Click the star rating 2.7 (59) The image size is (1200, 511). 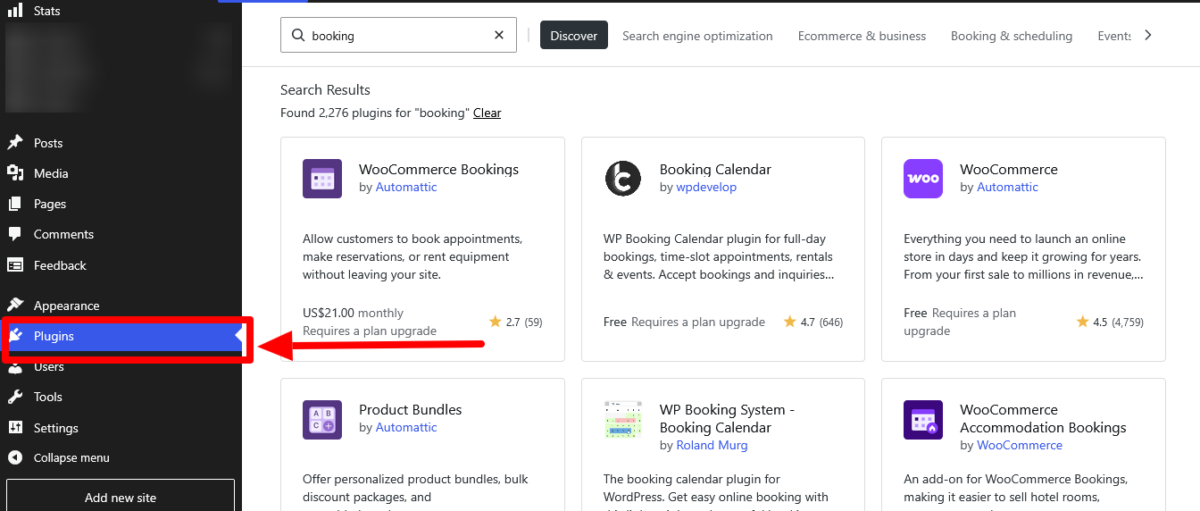click(515, 322)
